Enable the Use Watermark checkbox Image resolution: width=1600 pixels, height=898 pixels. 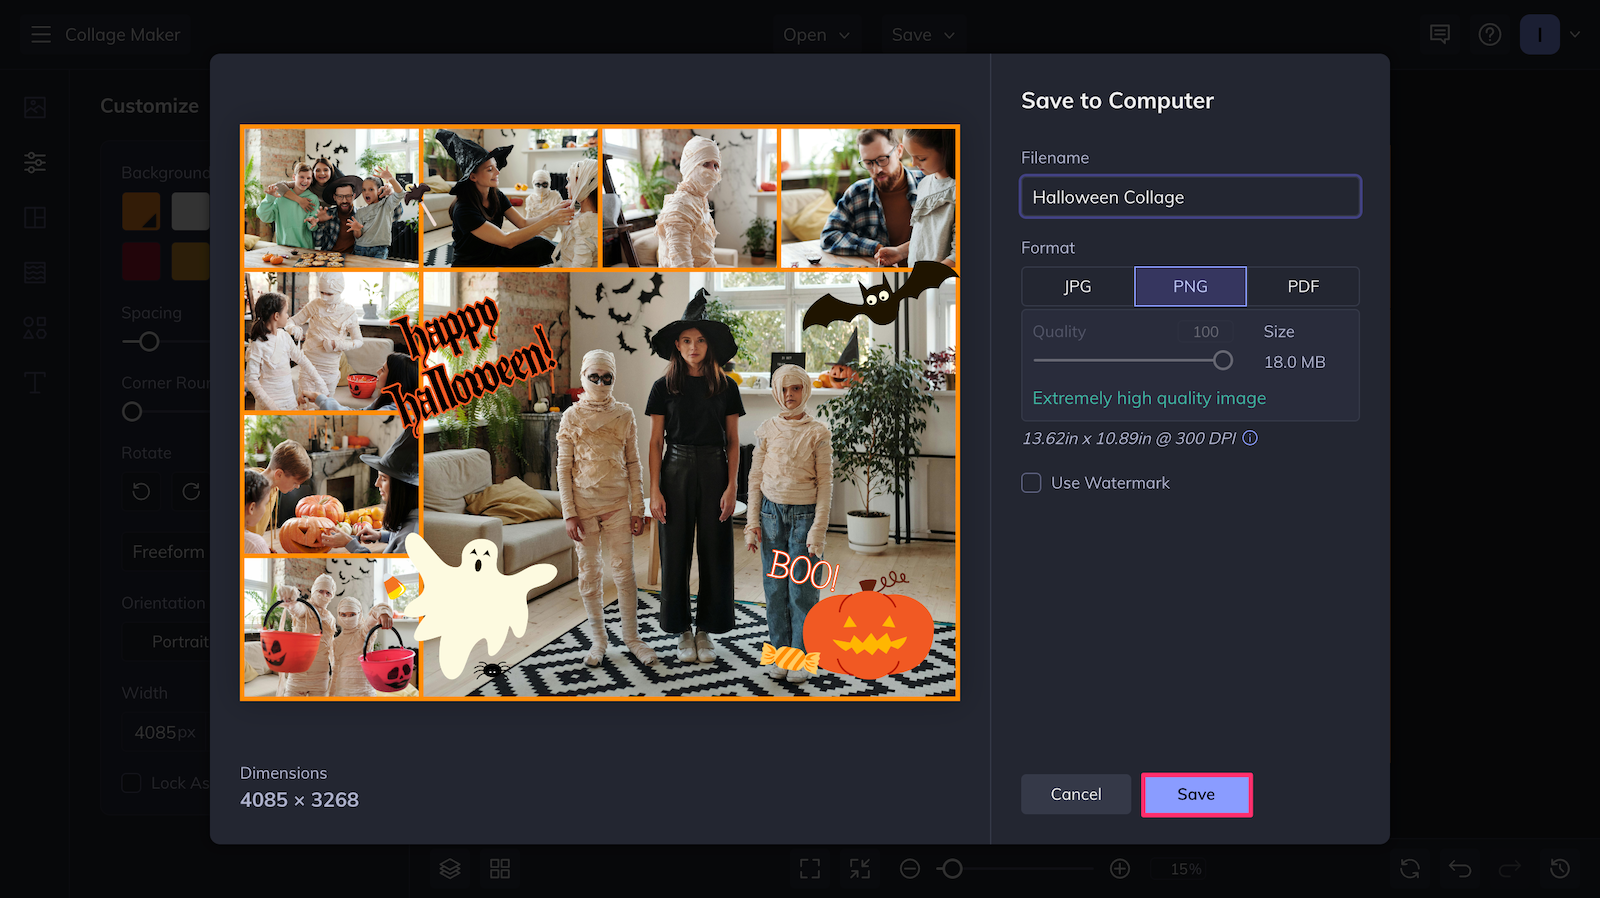[1031, 483]
